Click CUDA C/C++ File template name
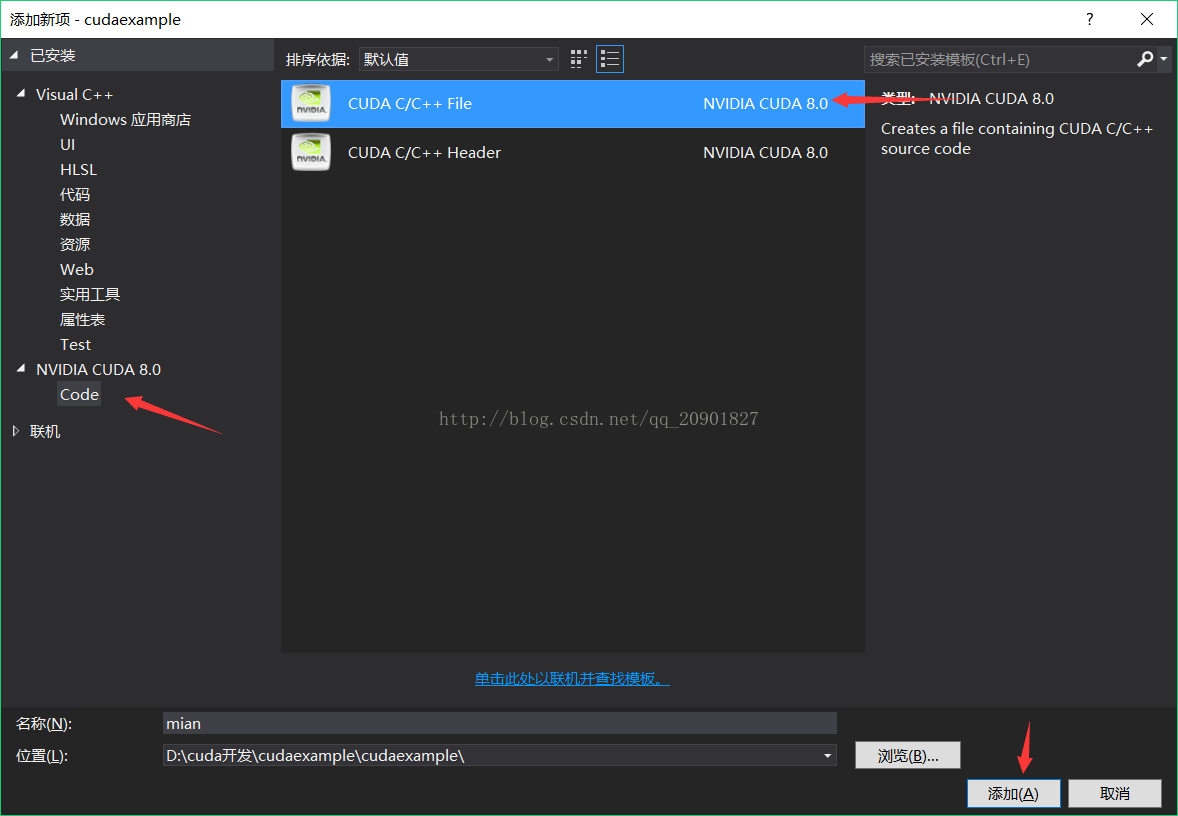 point(410,104)
